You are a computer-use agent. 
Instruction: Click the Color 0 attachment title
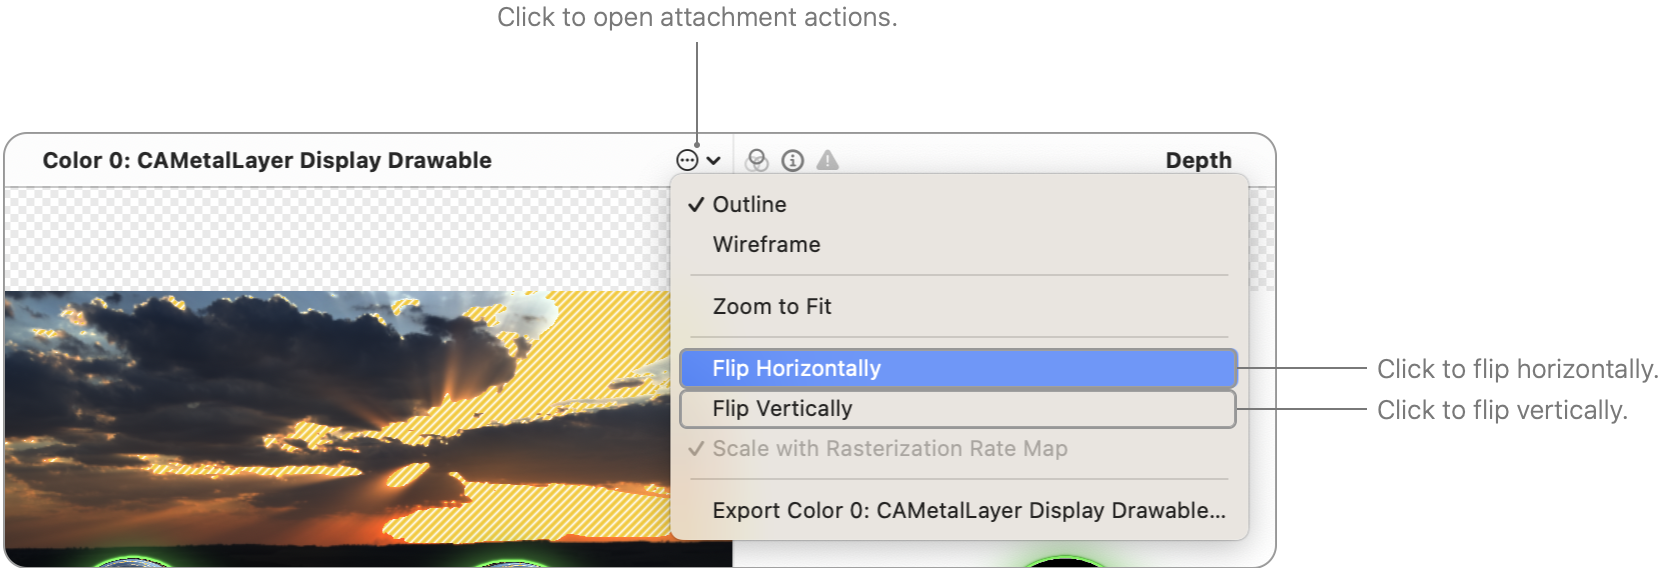(x=267, y=160)
